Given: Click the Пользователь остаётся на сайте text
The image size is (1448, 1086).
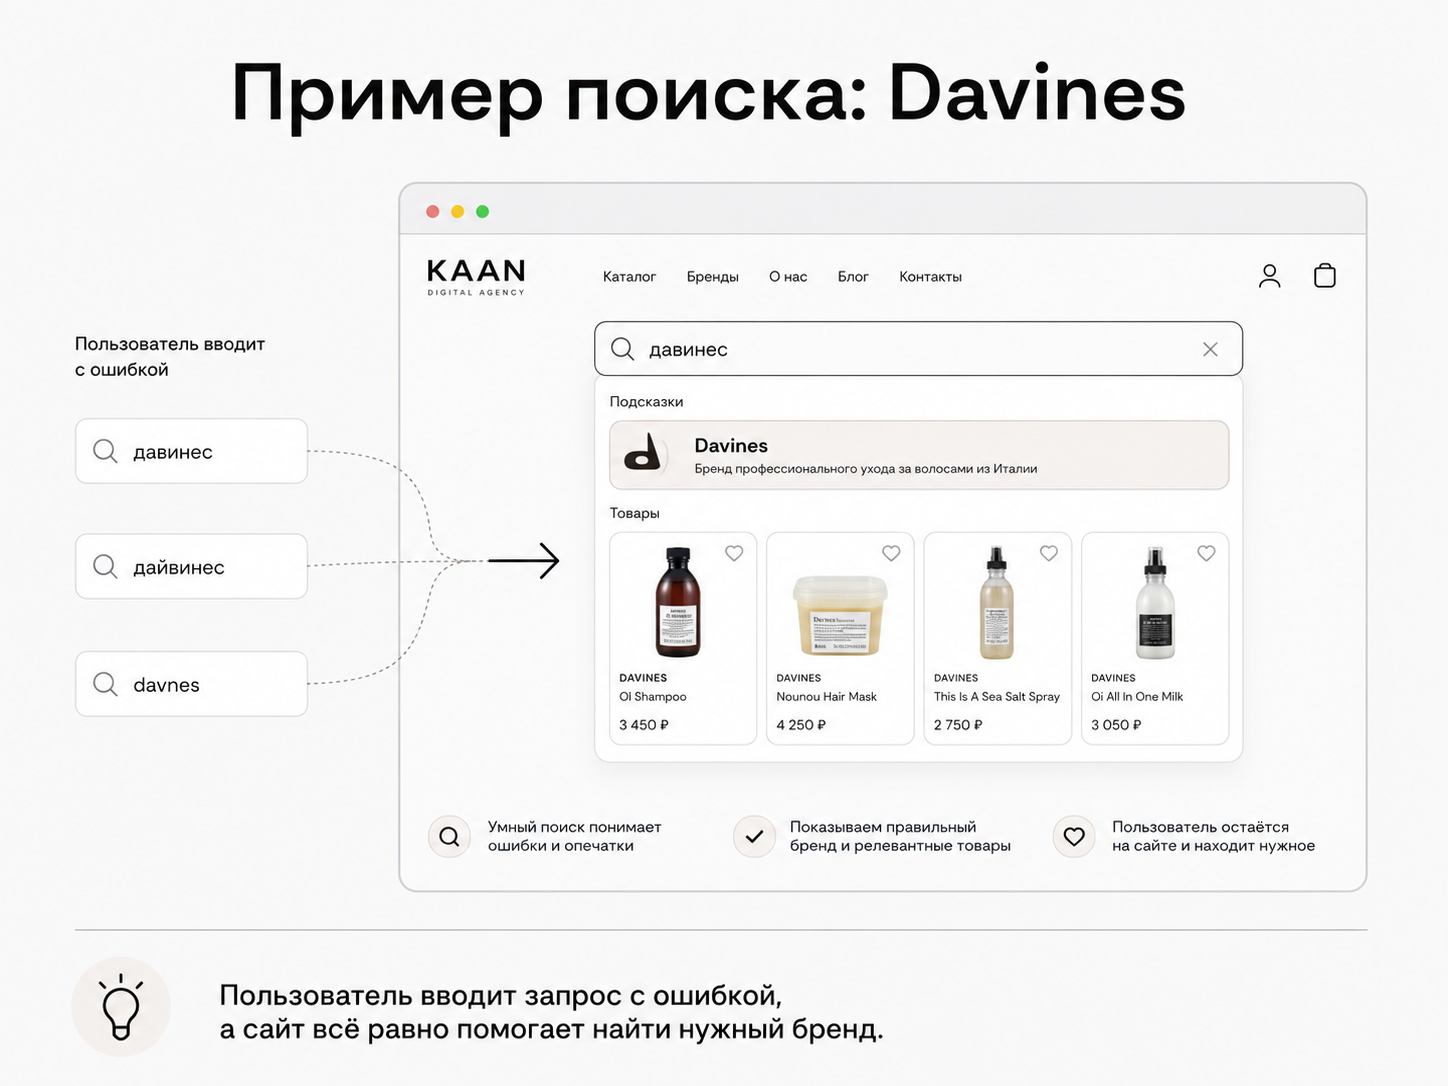Looking at the screenshot, I should tap(1213, 837).
